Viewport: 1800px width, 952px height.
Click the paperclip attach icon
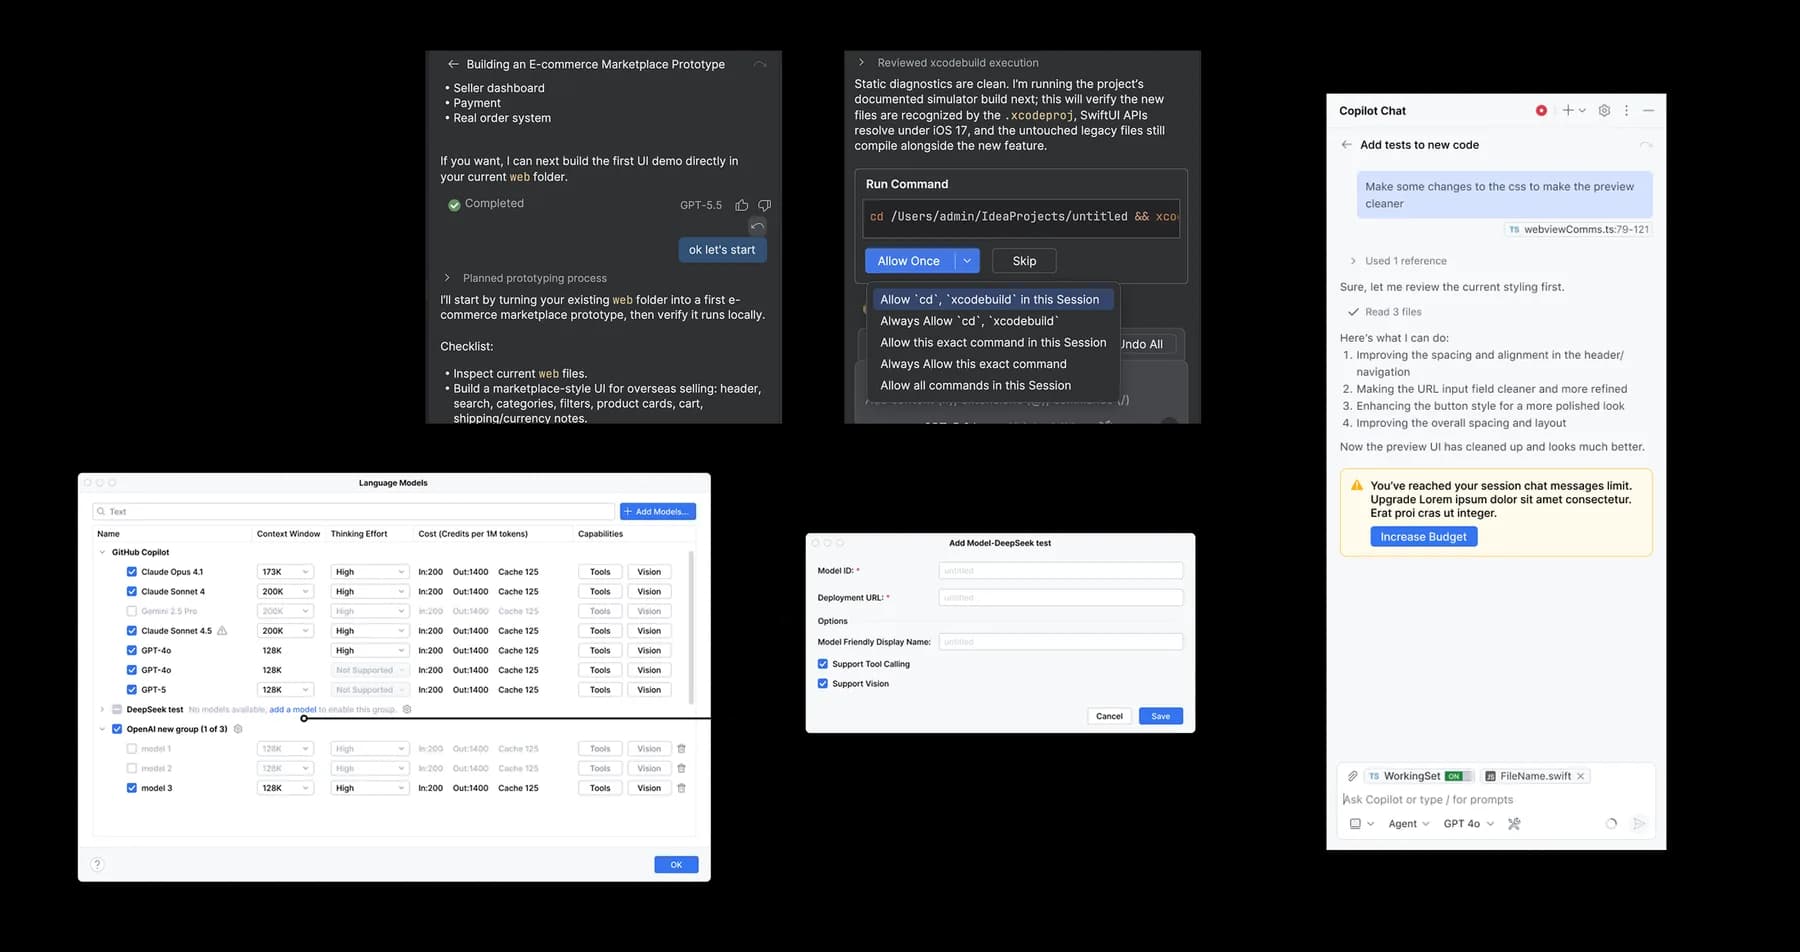click(1352, 776)
